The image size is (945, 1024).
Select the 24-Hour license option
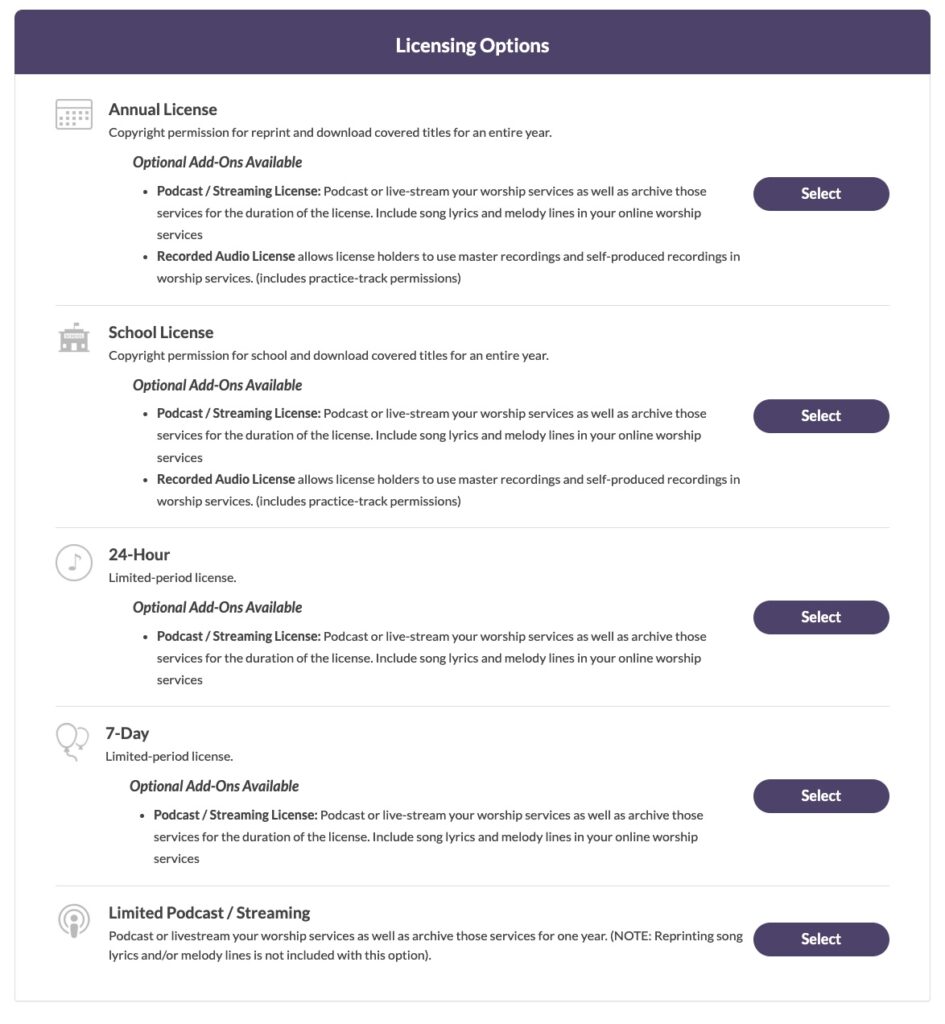(x=821, y=617)
